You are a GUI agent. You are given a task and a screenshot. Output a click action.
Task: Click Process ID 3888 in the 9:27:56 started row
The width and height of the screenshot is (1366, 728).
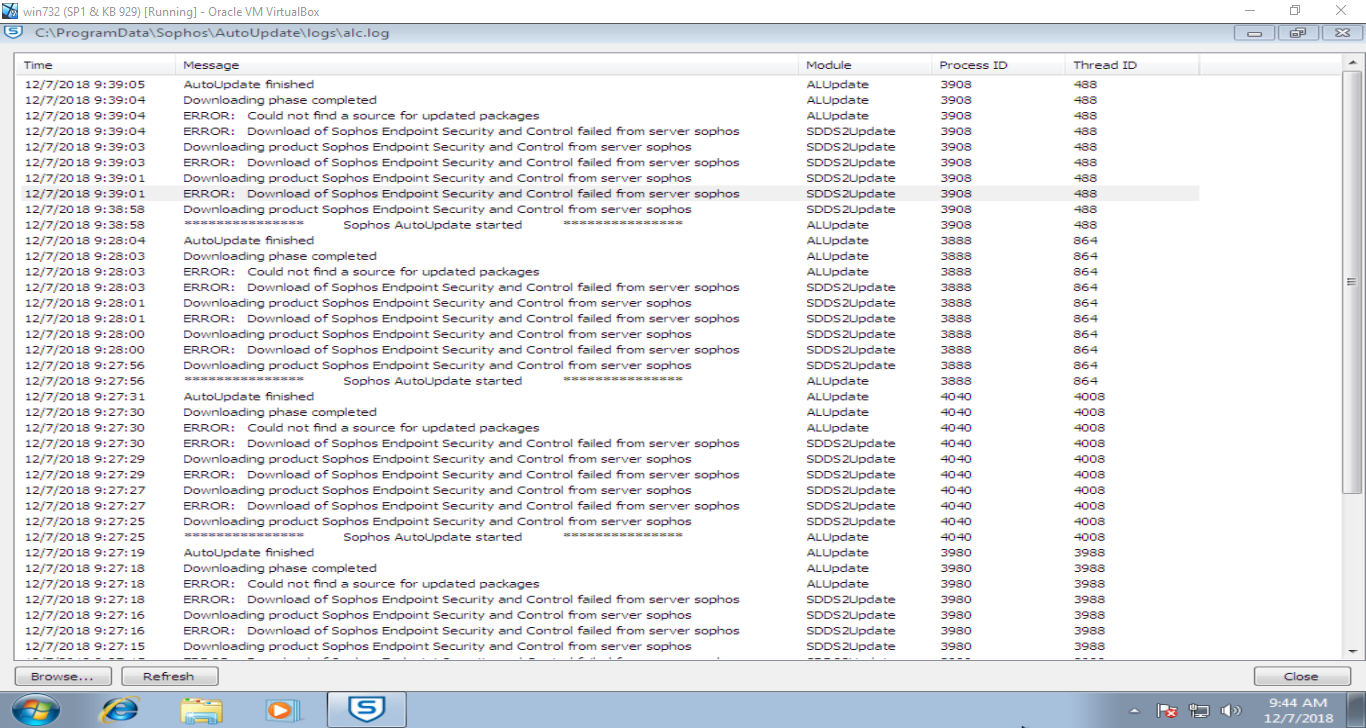coord(956,381)
